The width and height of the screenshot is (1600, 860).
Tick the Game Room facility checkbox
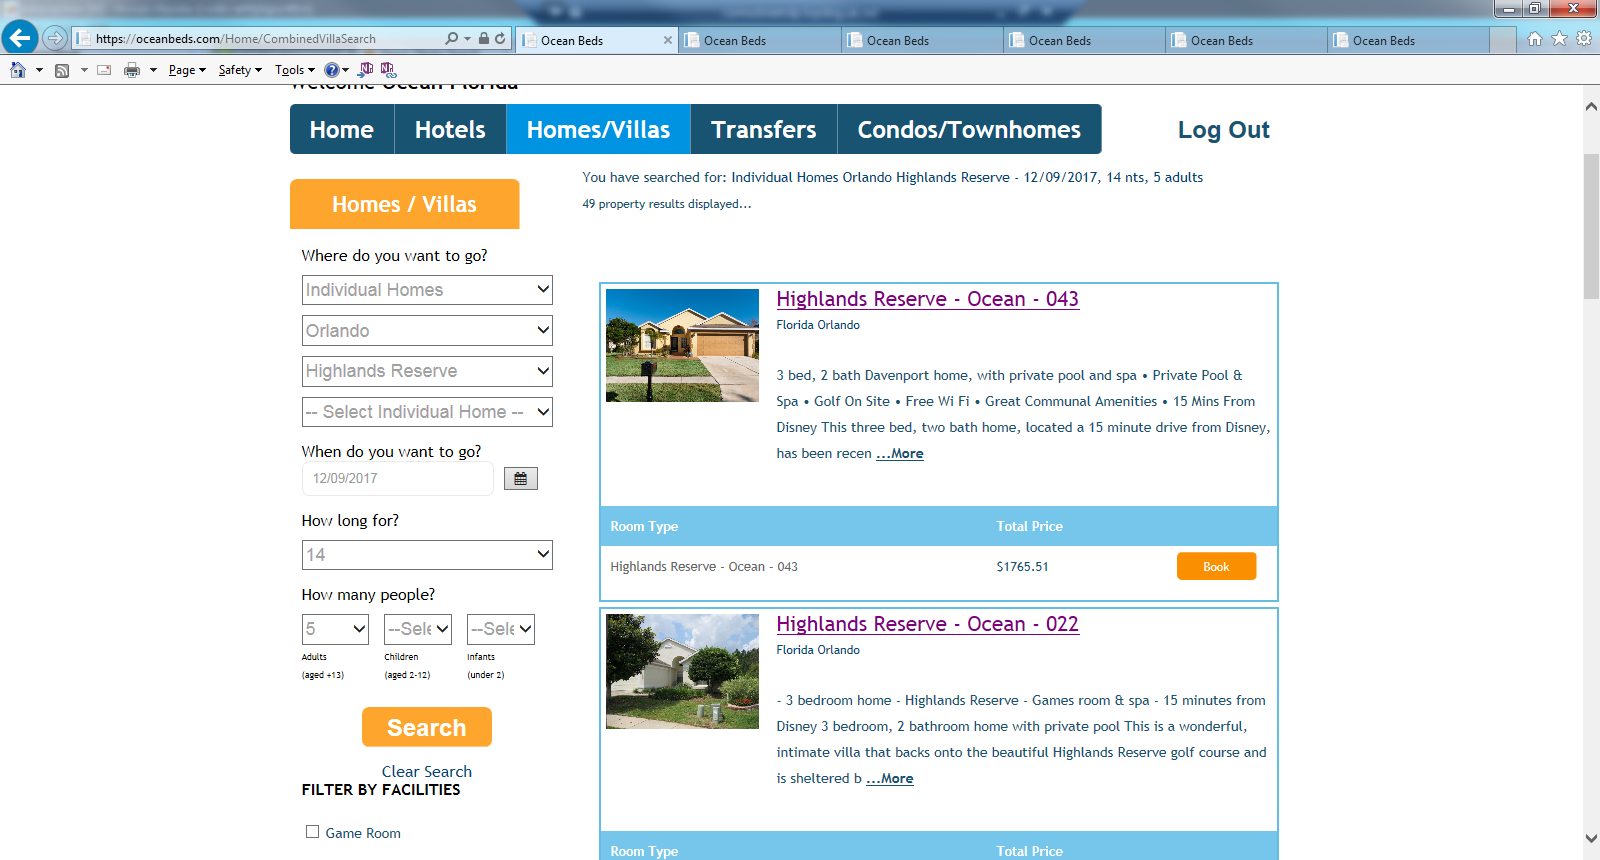click(x=312, y=832)
